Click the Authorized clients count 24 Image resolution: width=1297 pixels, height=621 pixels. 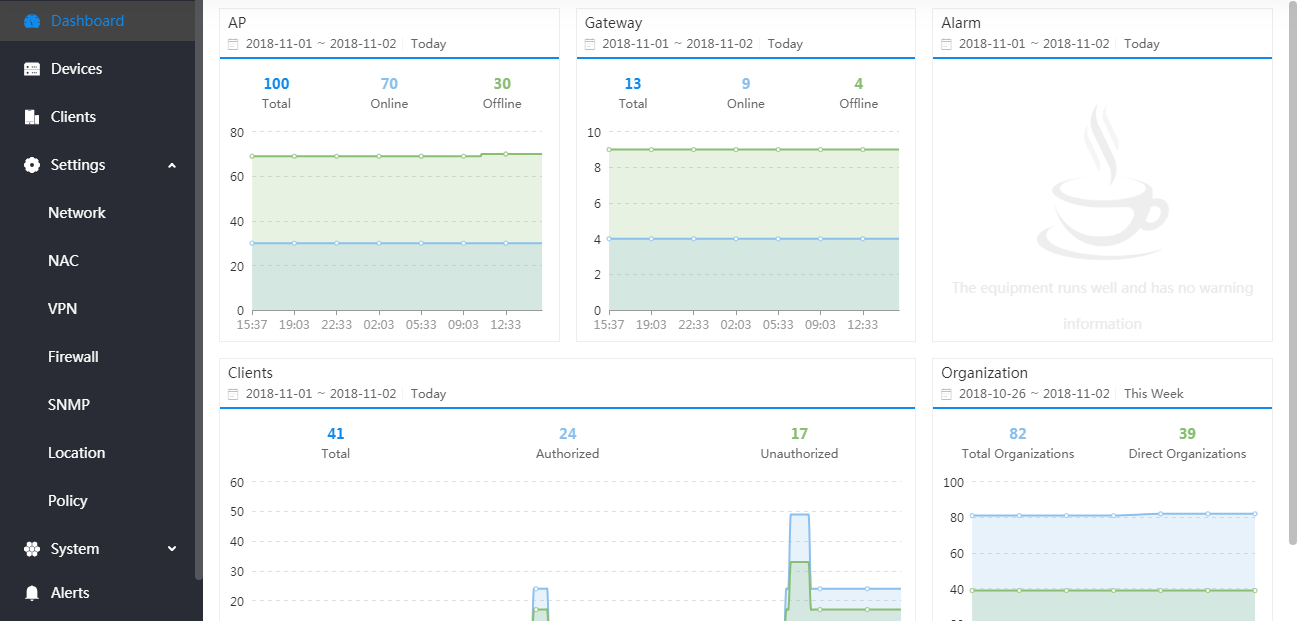click(568, 434)
